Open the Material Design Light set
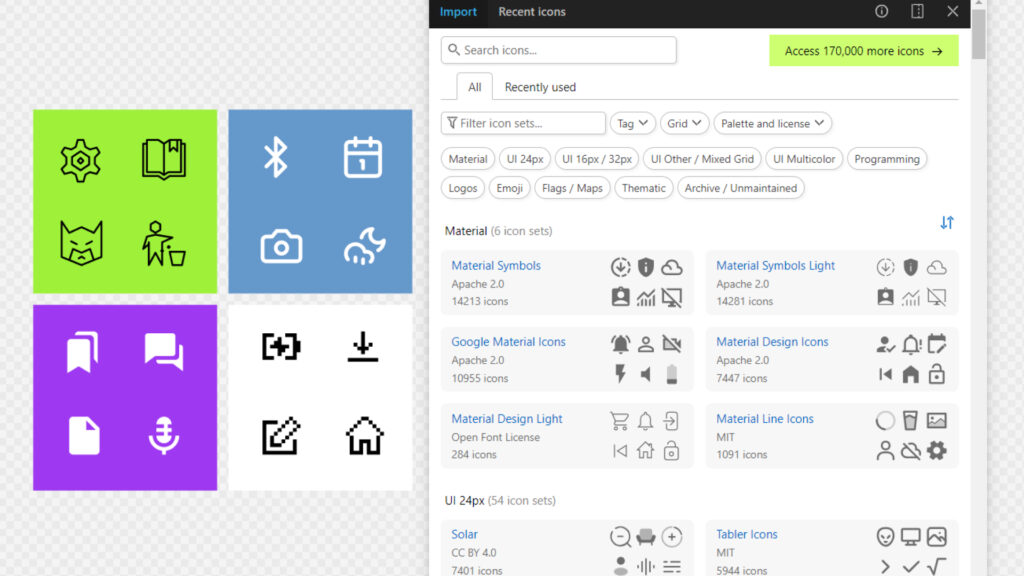Viewport: 1024px width, 576px height. 507,419
